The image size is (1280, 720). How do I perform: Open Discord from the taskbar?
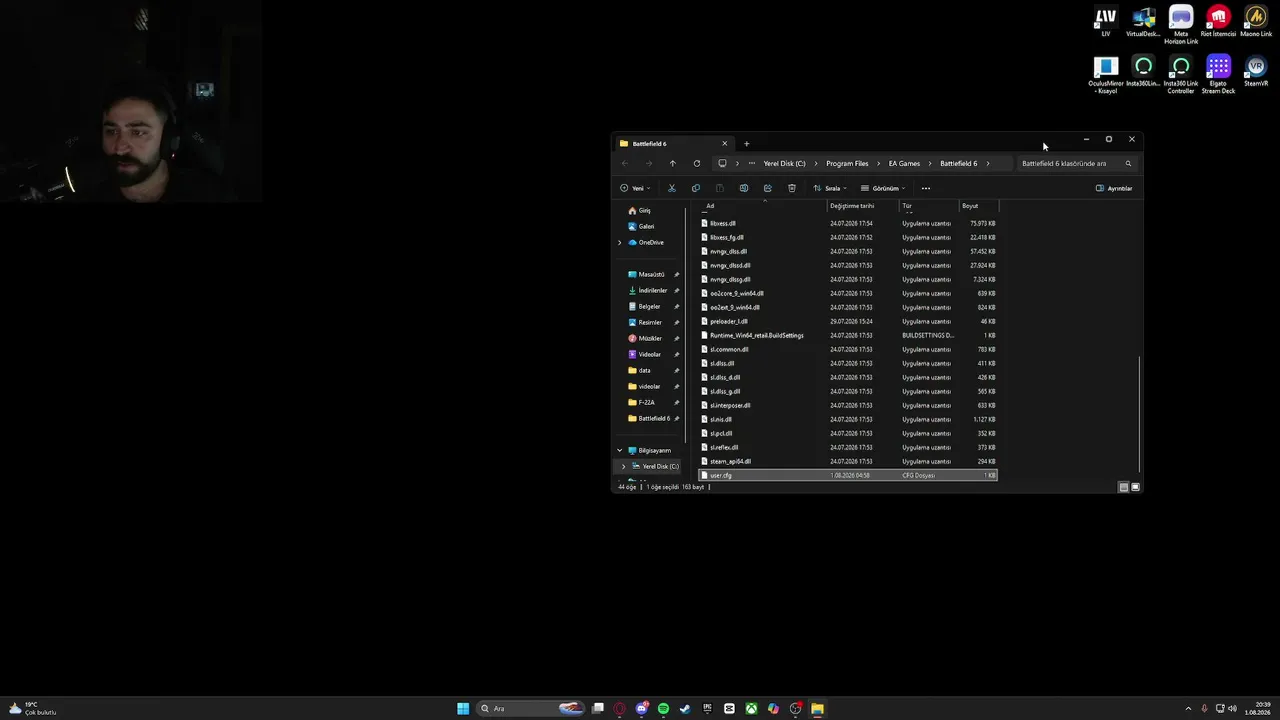click(x=641, y=709)
